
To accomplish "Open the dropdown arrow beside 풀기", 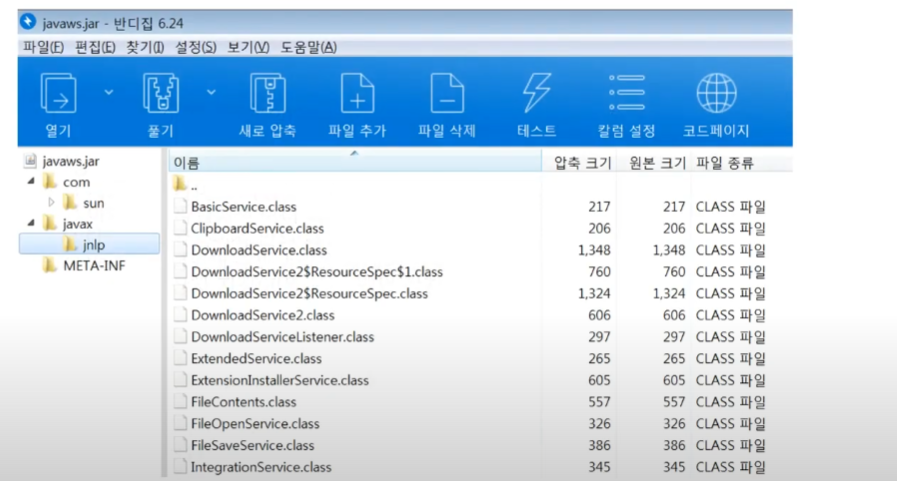I will point(211,92).
